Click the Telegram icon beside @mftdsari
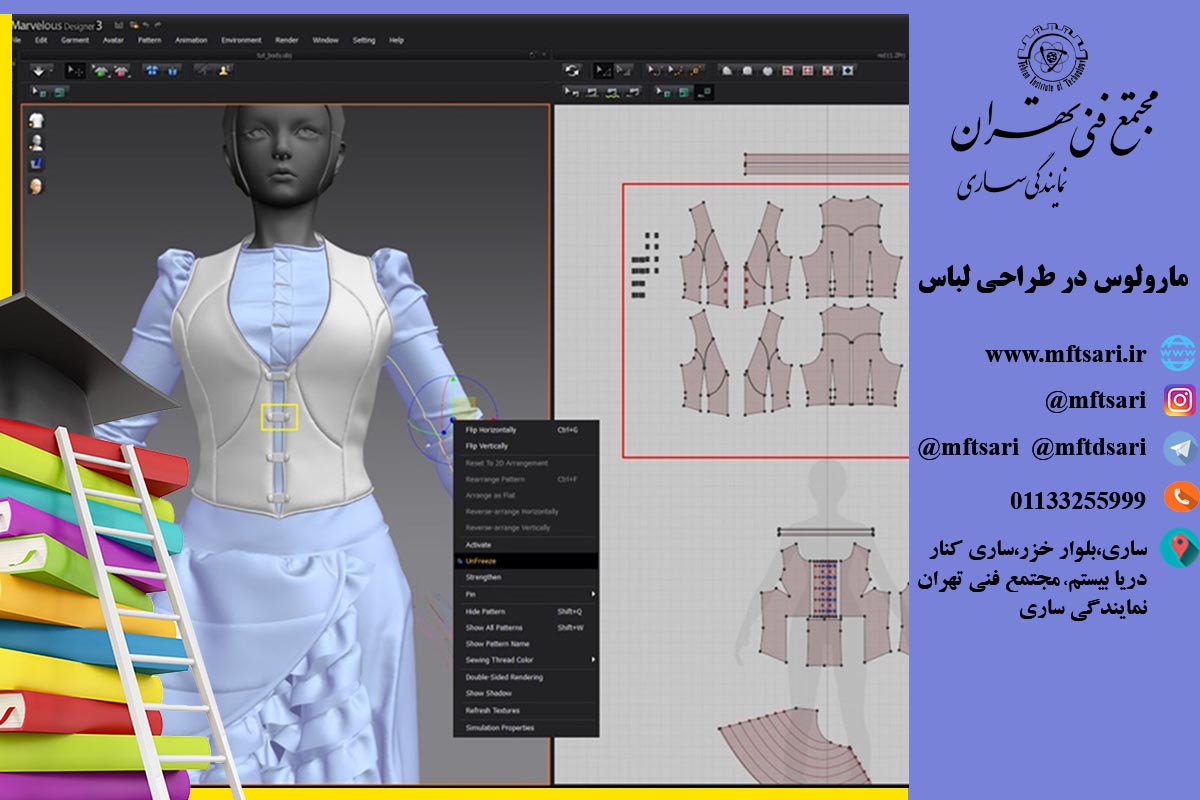1200x800 pixels. [1180, 448]
